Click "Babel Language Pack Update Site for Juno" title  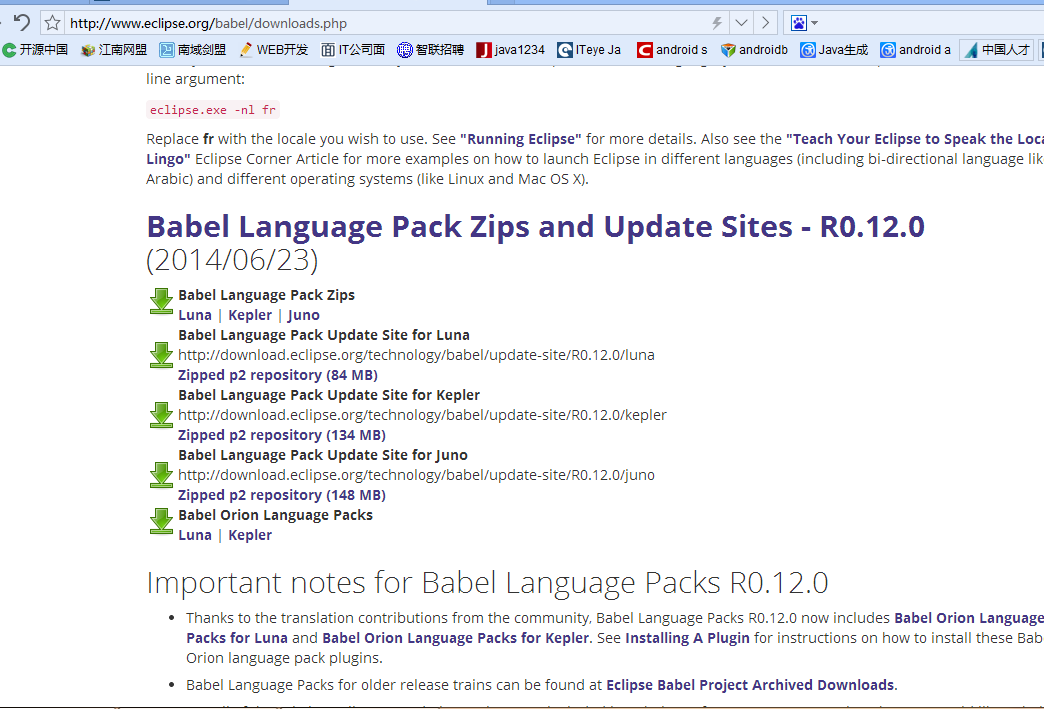click(x=323, y=455)
